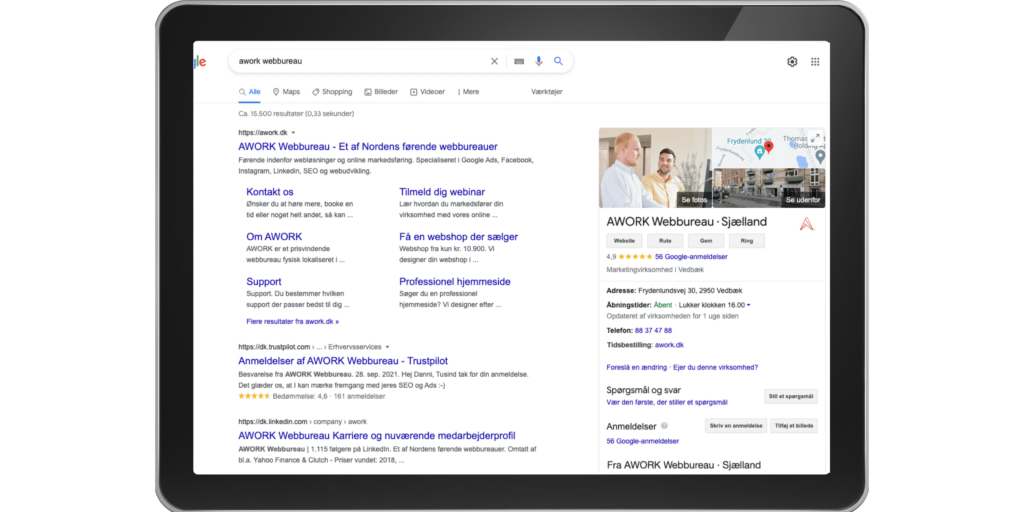Click the info icon beside Anmeldelser
The image size is (1024, 512).
pos(664,426)
